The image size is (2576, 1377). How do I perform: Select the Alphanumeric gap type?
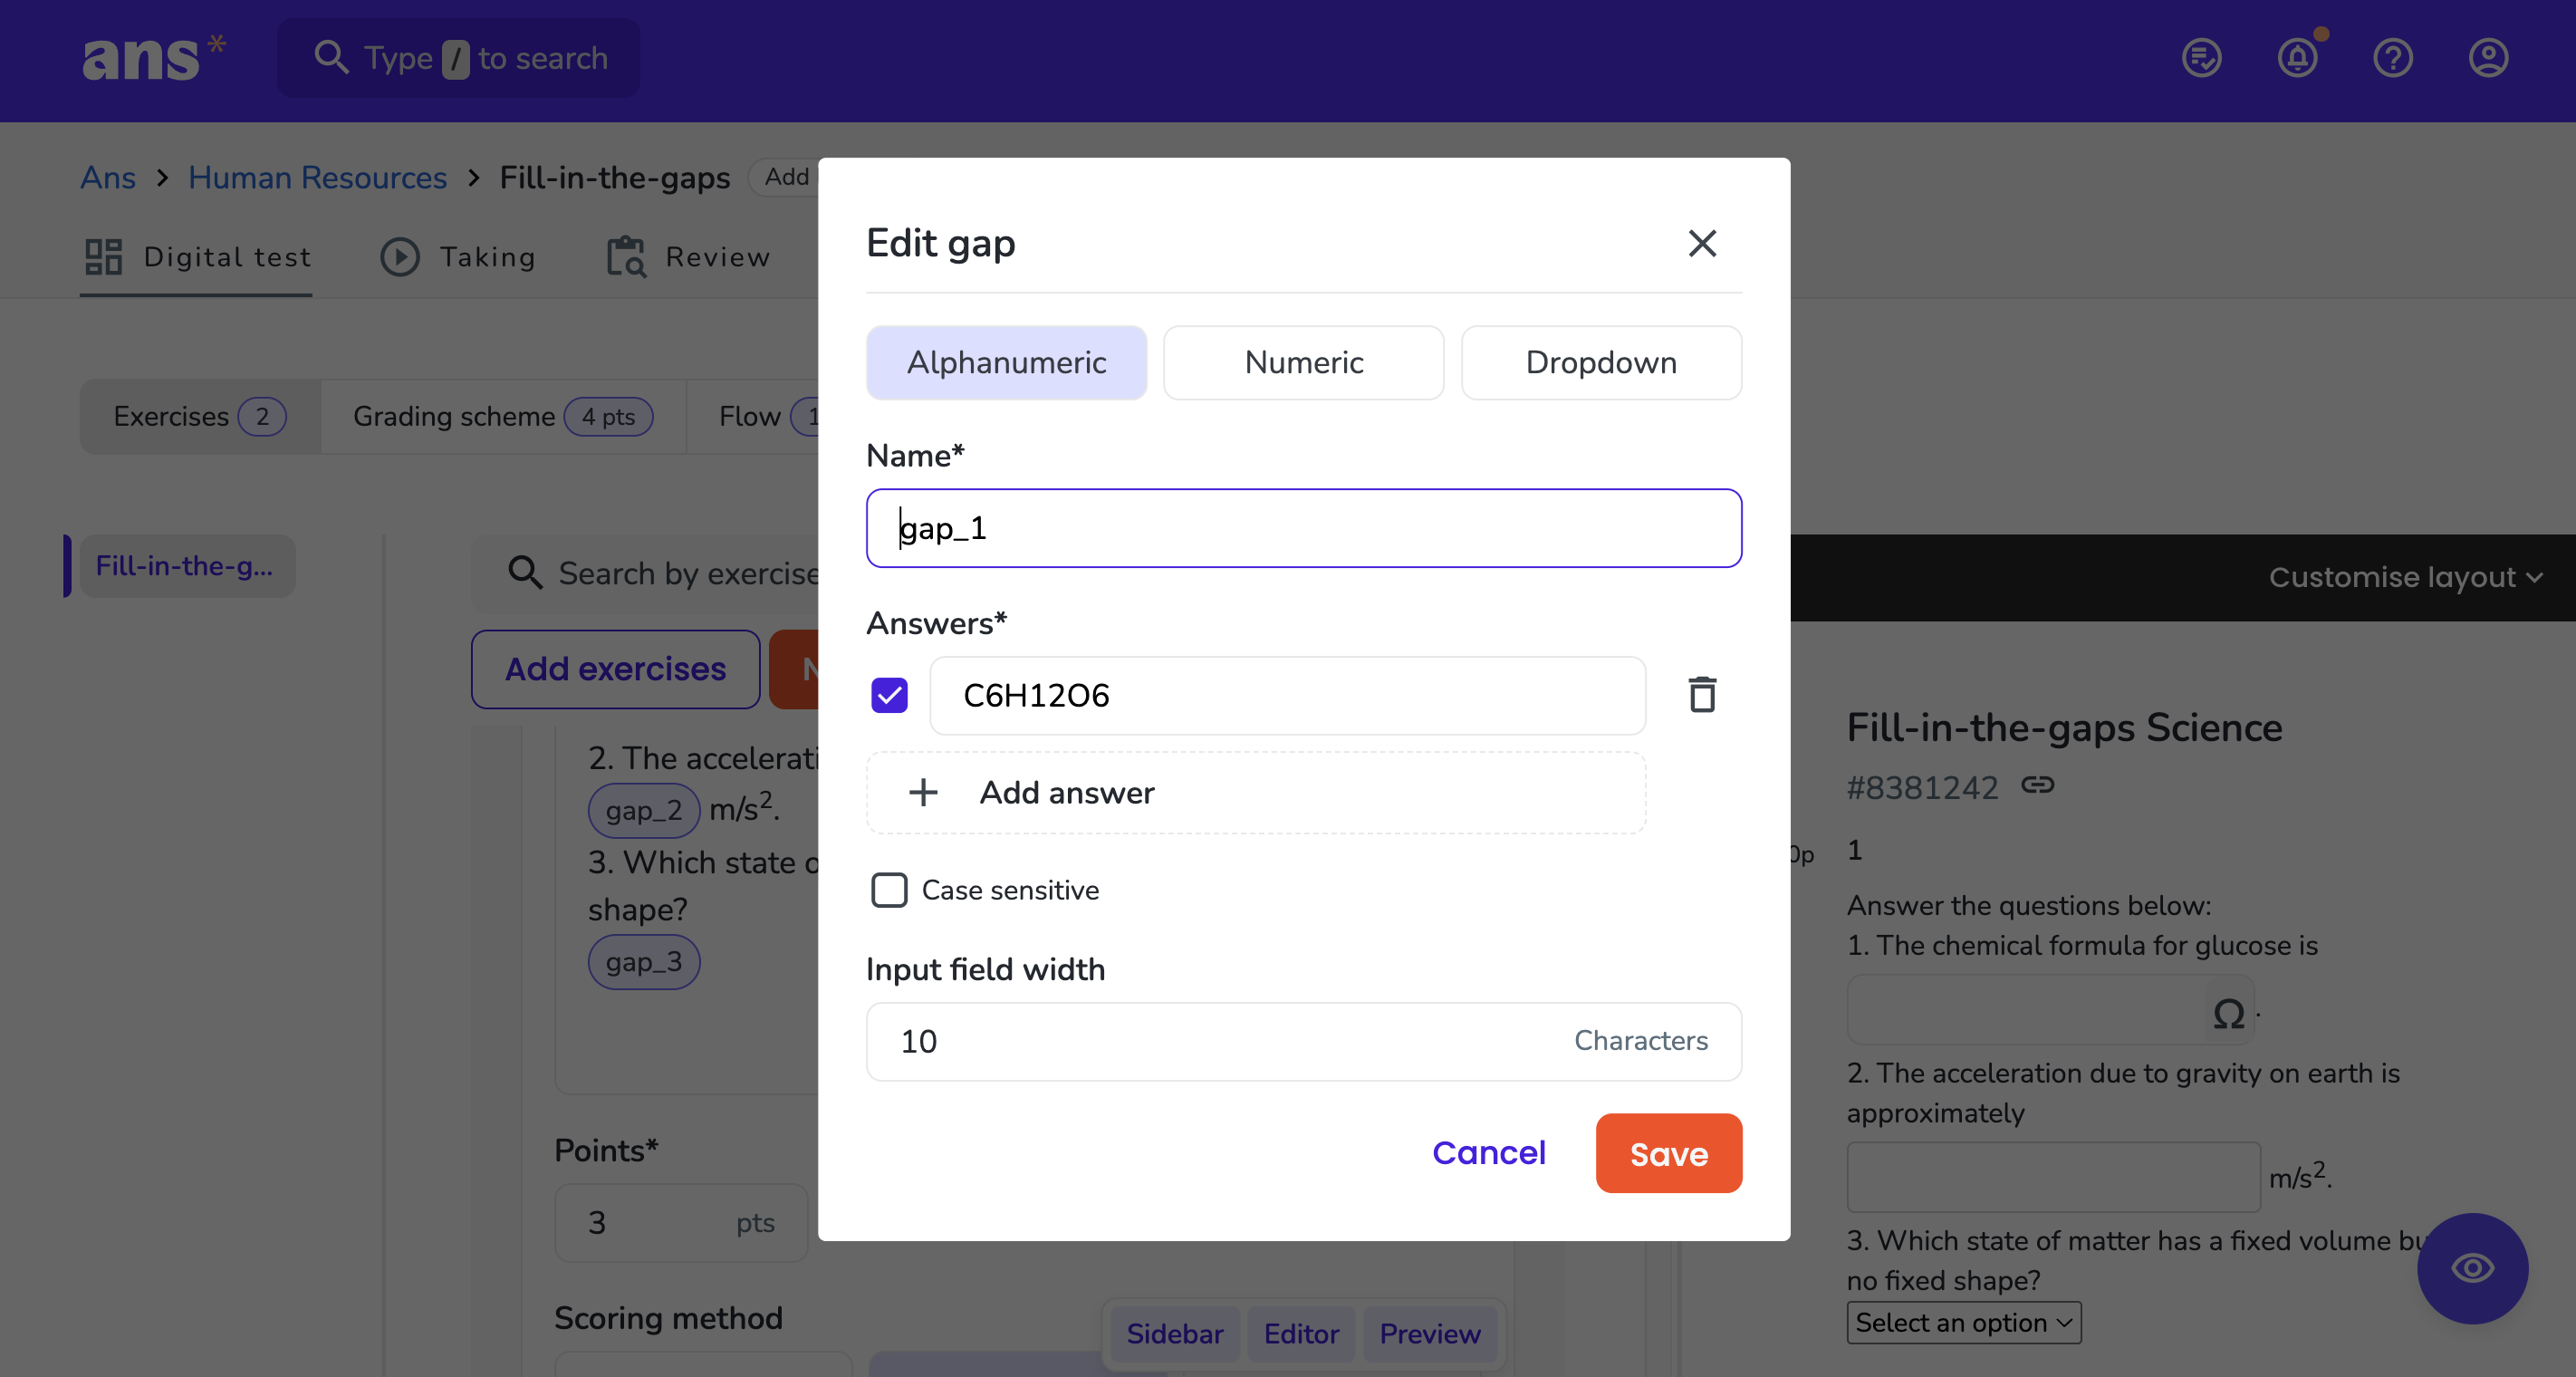(x=1006, y=362)
